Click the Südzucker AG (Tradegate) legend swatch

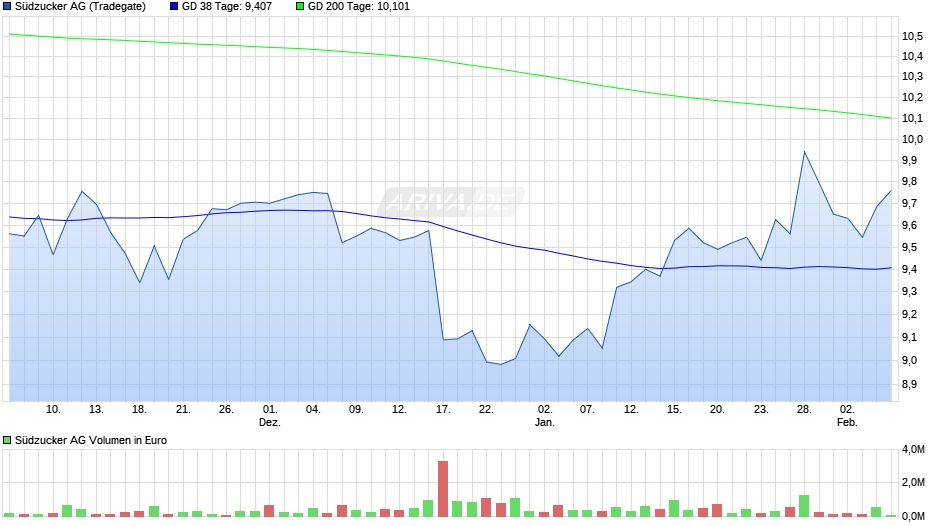(x=7, y=7)
